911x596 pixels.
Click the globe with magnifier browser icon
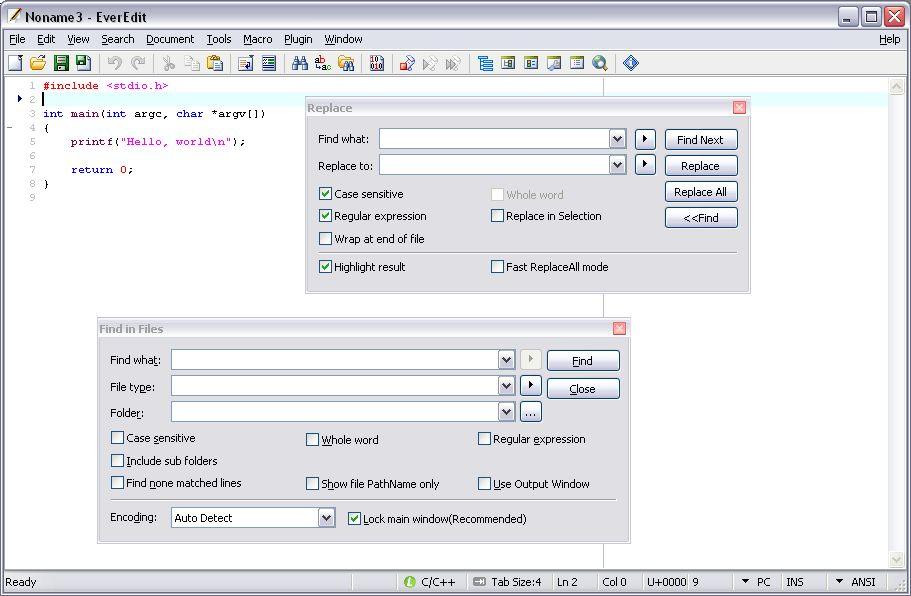[x=600, y=63]
